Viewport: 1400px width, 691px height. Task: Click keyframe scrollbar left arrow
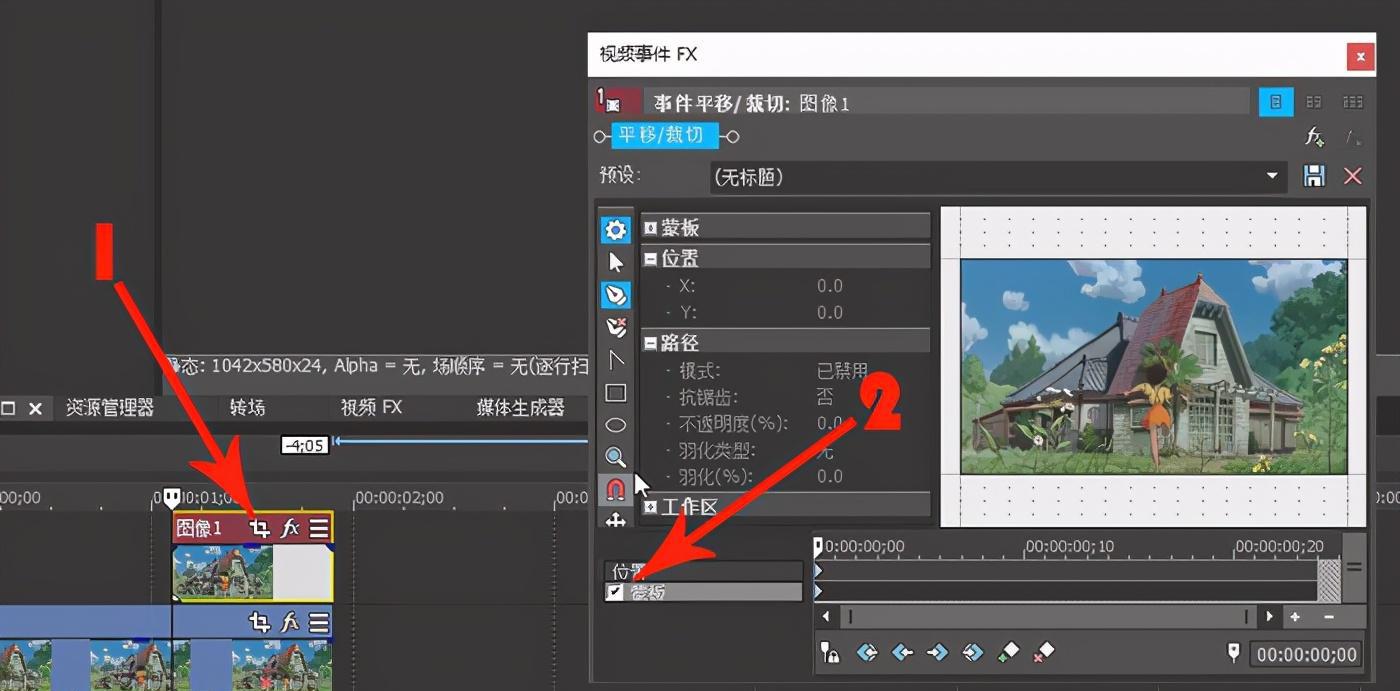click(826, 617)
